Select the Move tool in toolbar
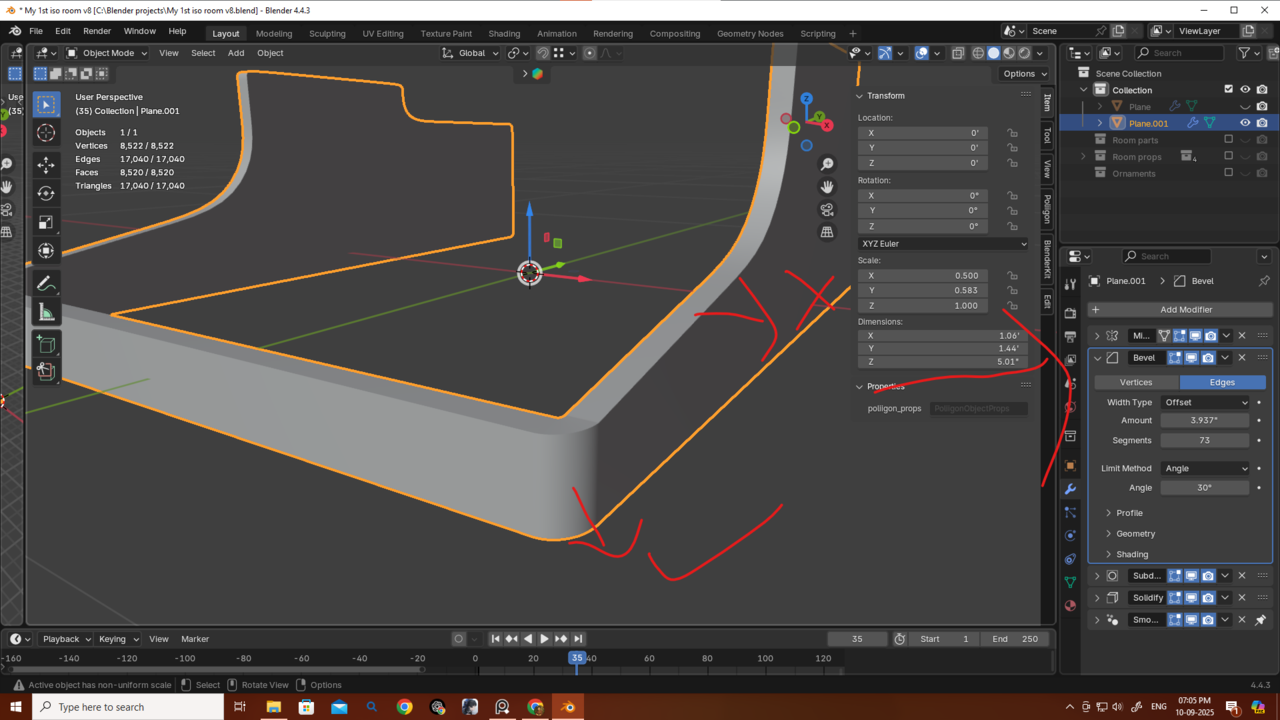The height and width of the screenshot is (720, 1280). pos(46,164)
